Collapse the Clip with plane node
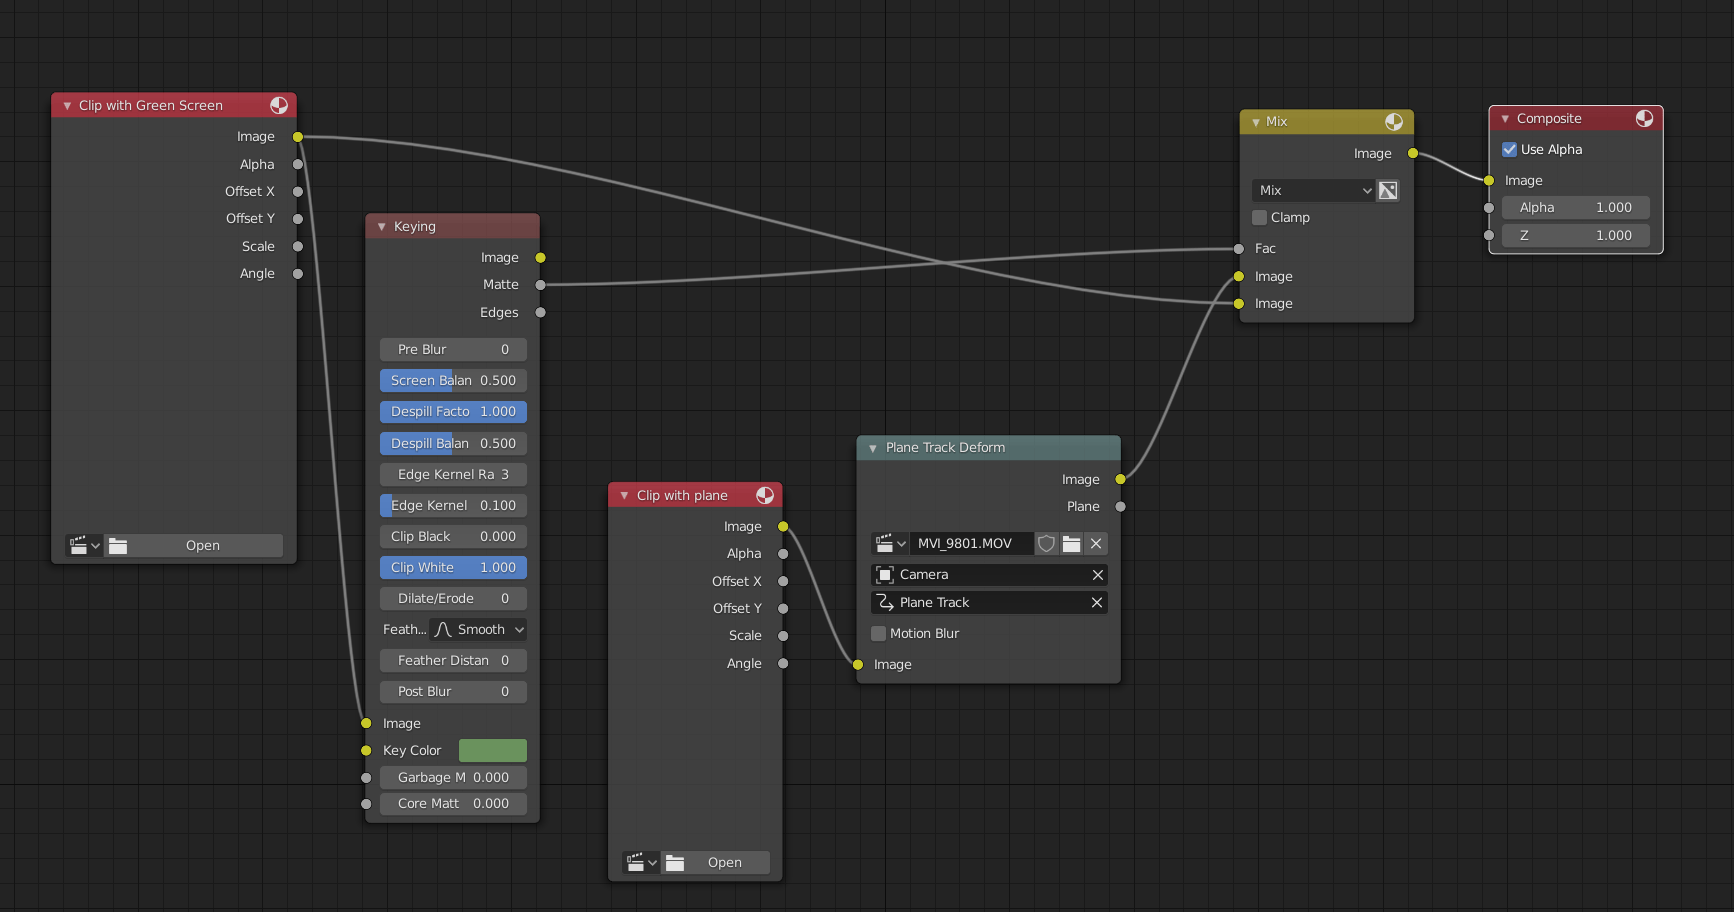This screenshot has width=1734, height=912. (624, 496)
